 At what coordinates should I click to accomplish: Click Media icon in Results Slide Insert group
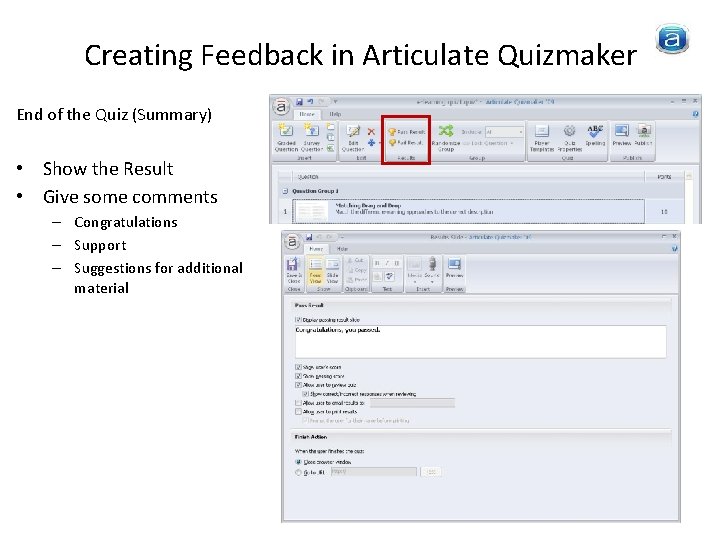[x=415, y=268]
